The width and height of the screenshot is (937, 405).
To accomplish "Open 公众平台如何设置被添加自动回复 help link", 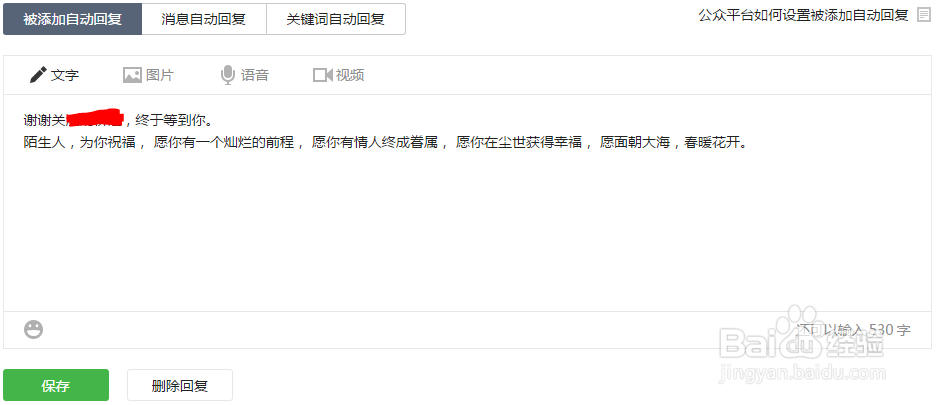I will (x=803, y=15).
